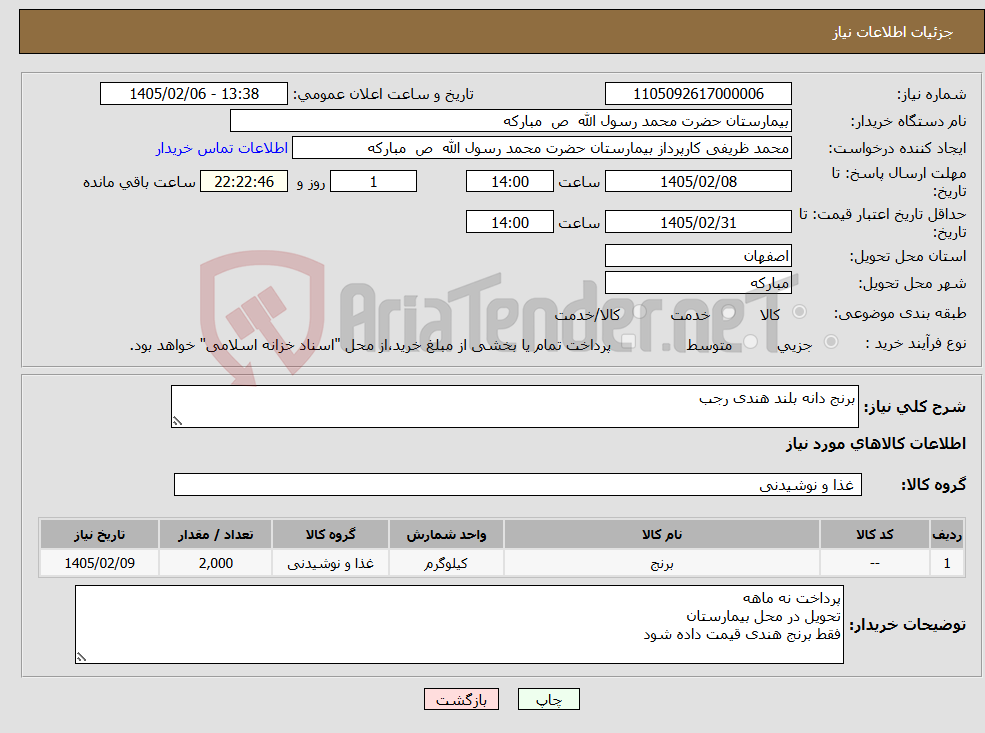Select the جزیی purchase type radio
The width and height of the screenshot is (985, 733).
pos(831,342)
